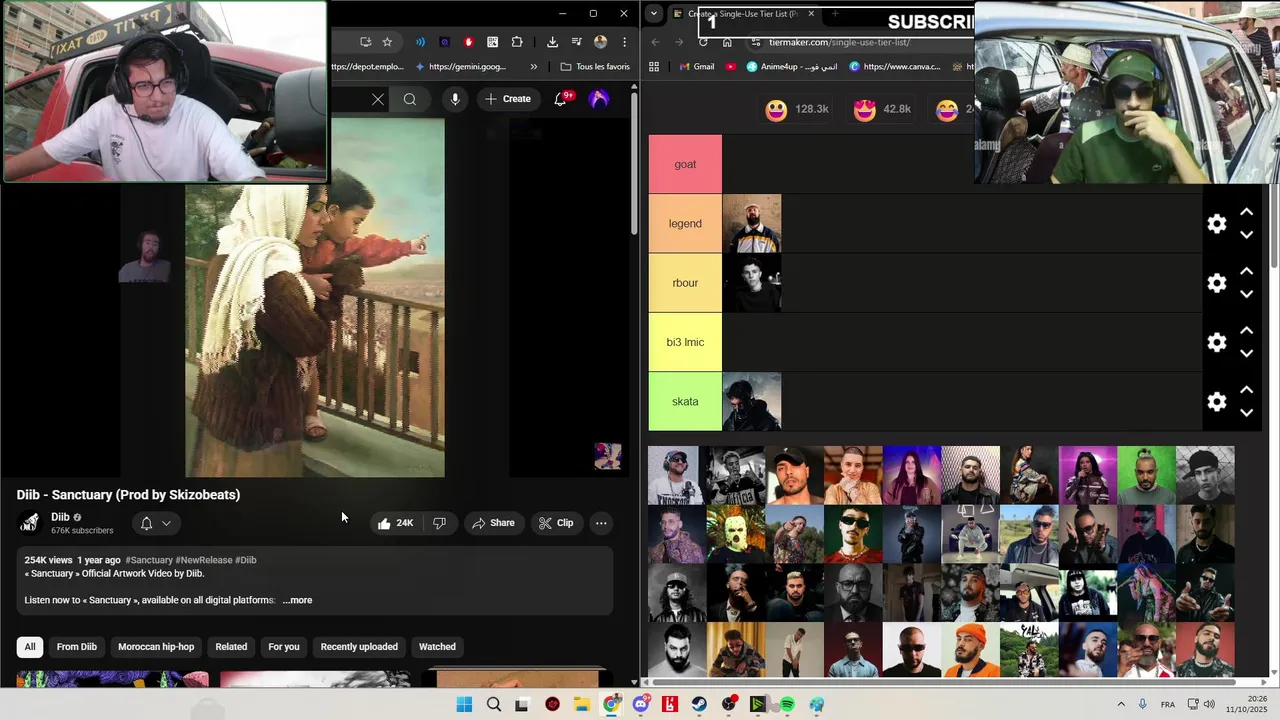Image resolution: width=1280 pixels, height=720 pixels.
Task: Click the QR code extension icon
Action: point(493,42)
